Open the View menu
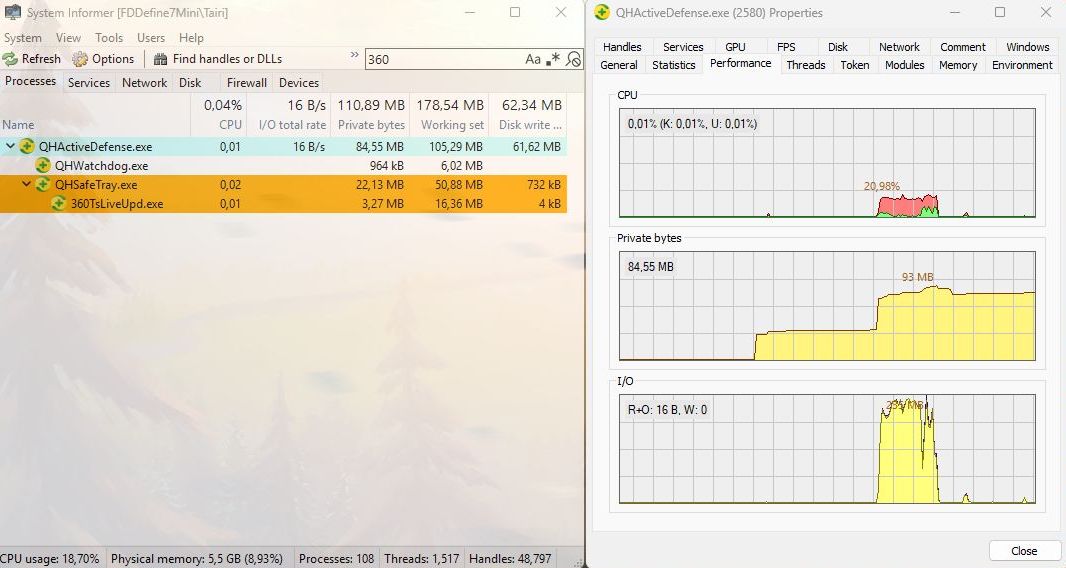This screenshot has height=568, width=1066. coord(68,38)
